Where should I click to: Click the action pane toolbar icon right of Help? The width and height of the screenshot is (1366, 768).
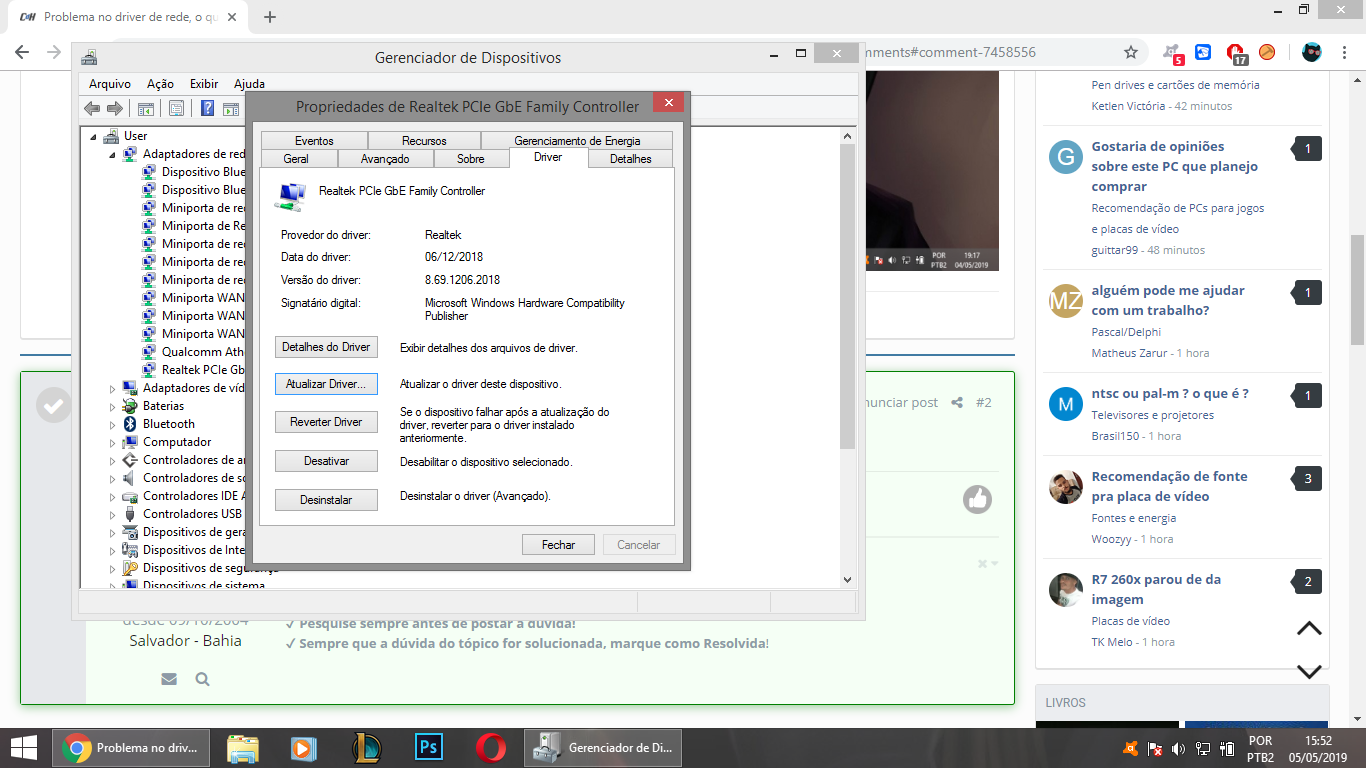tap(231, 108)
